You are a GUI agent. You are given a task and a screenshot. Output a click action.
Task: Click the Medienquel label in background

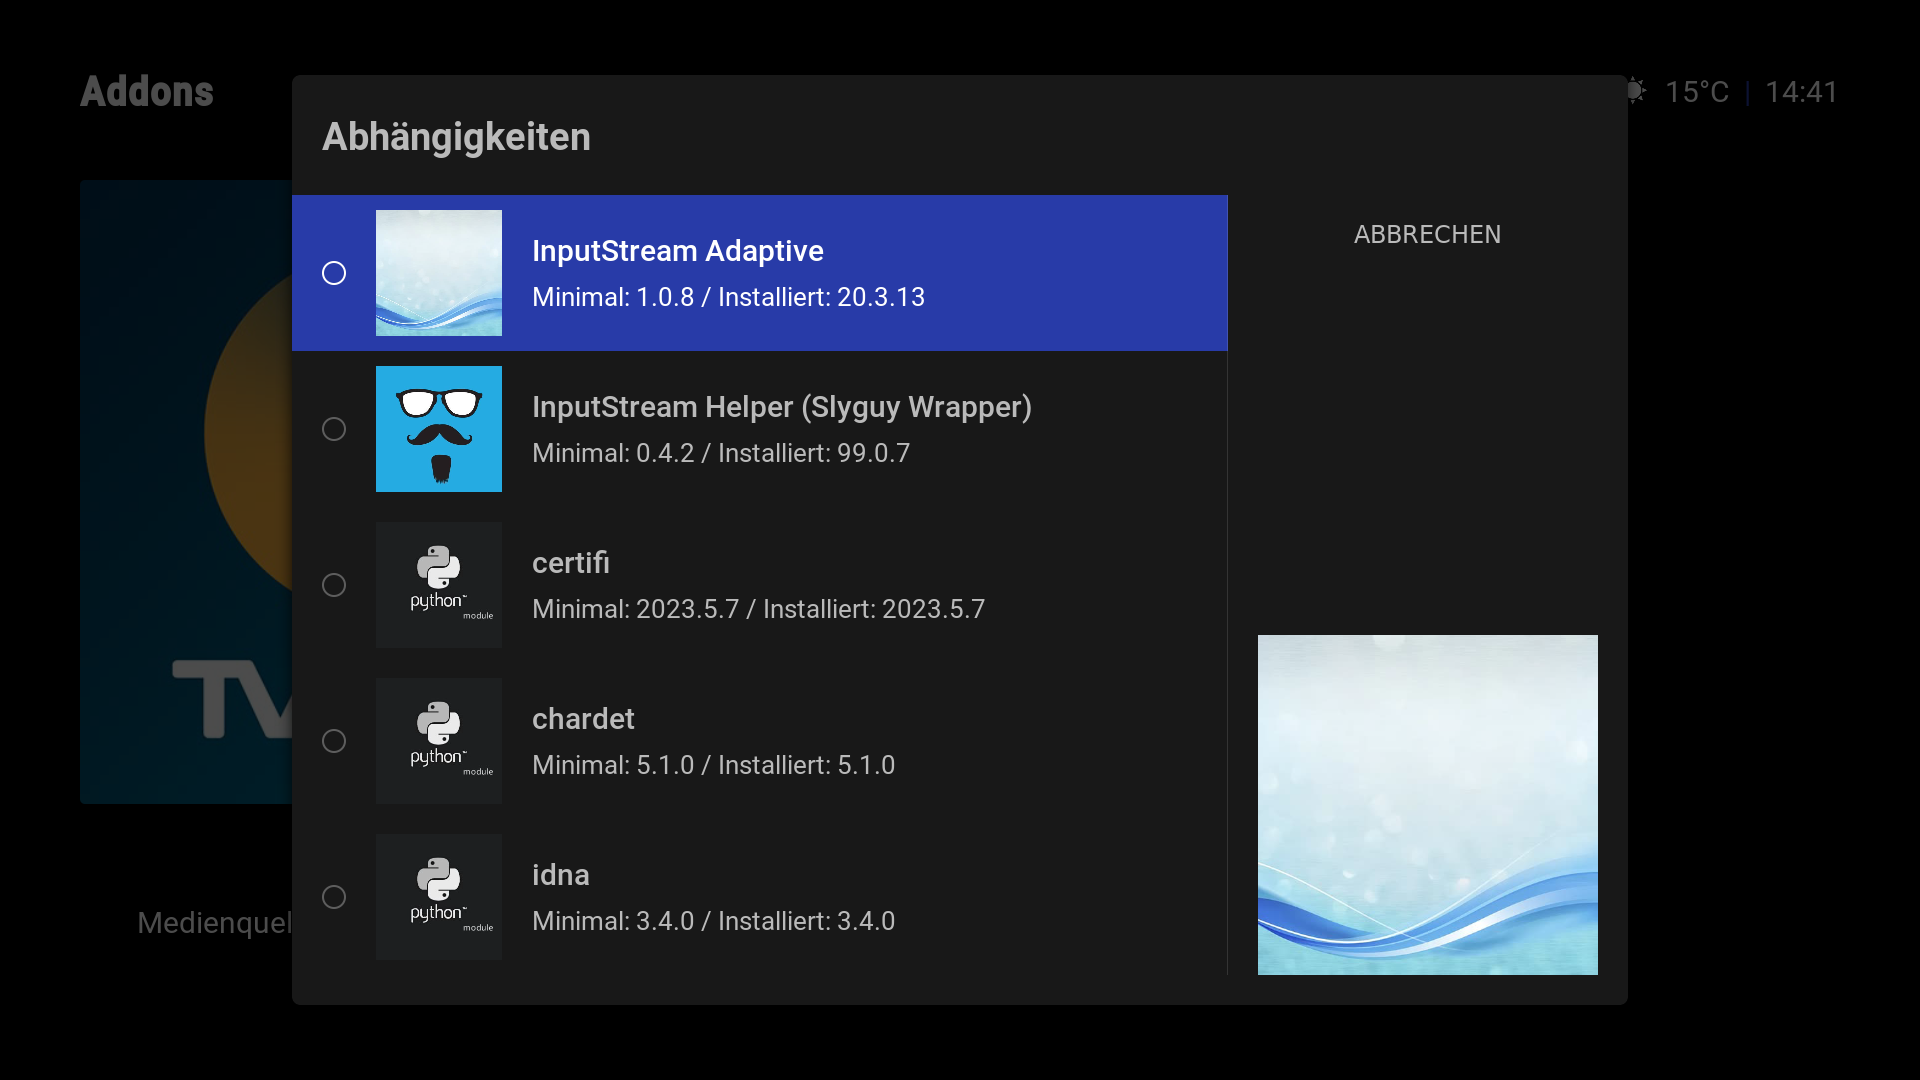tap(214, 923)
